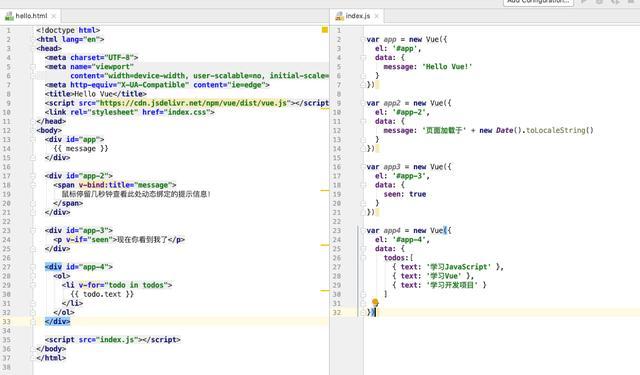Screen dimensions: 640x375
Task: Collapse the div id="app-2" element fold marker
Action: [x=33, y=176]
